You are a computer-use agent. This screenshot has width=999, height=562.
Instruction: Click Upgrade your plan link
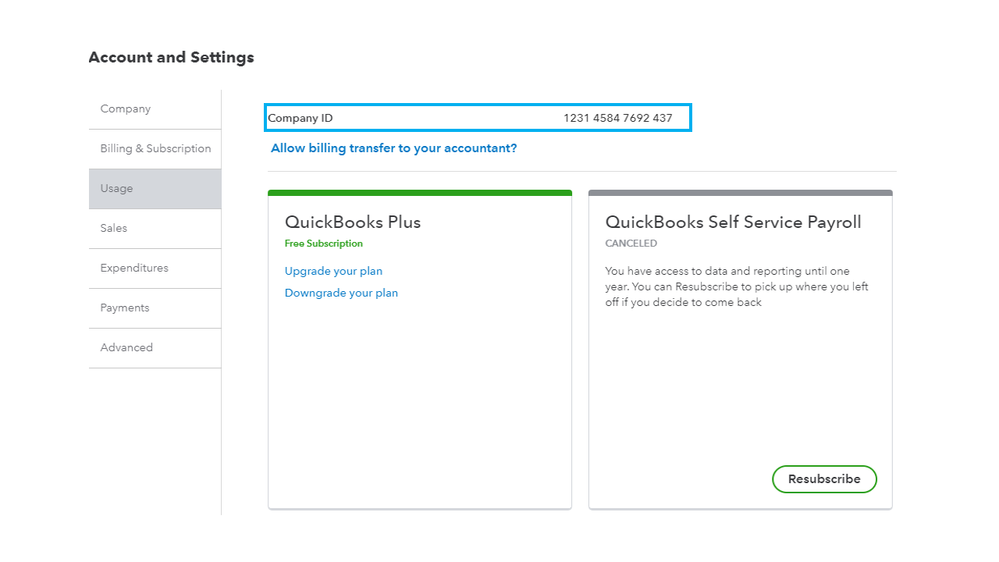click(333, 271)
